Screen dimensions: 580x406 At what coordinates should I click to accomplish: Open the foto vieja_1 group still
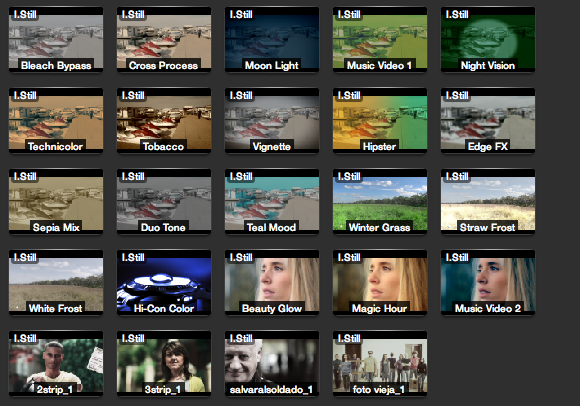click(x=380, y=363)
